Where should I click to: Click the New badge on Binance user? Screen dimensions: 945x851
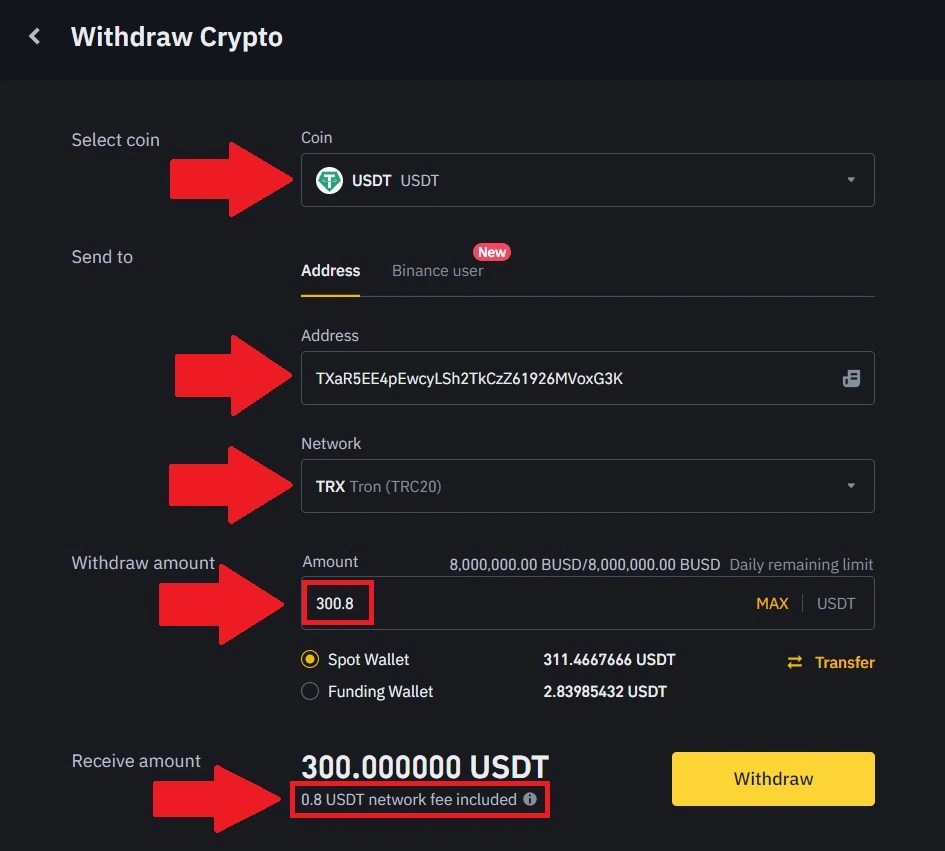(492, 252)
